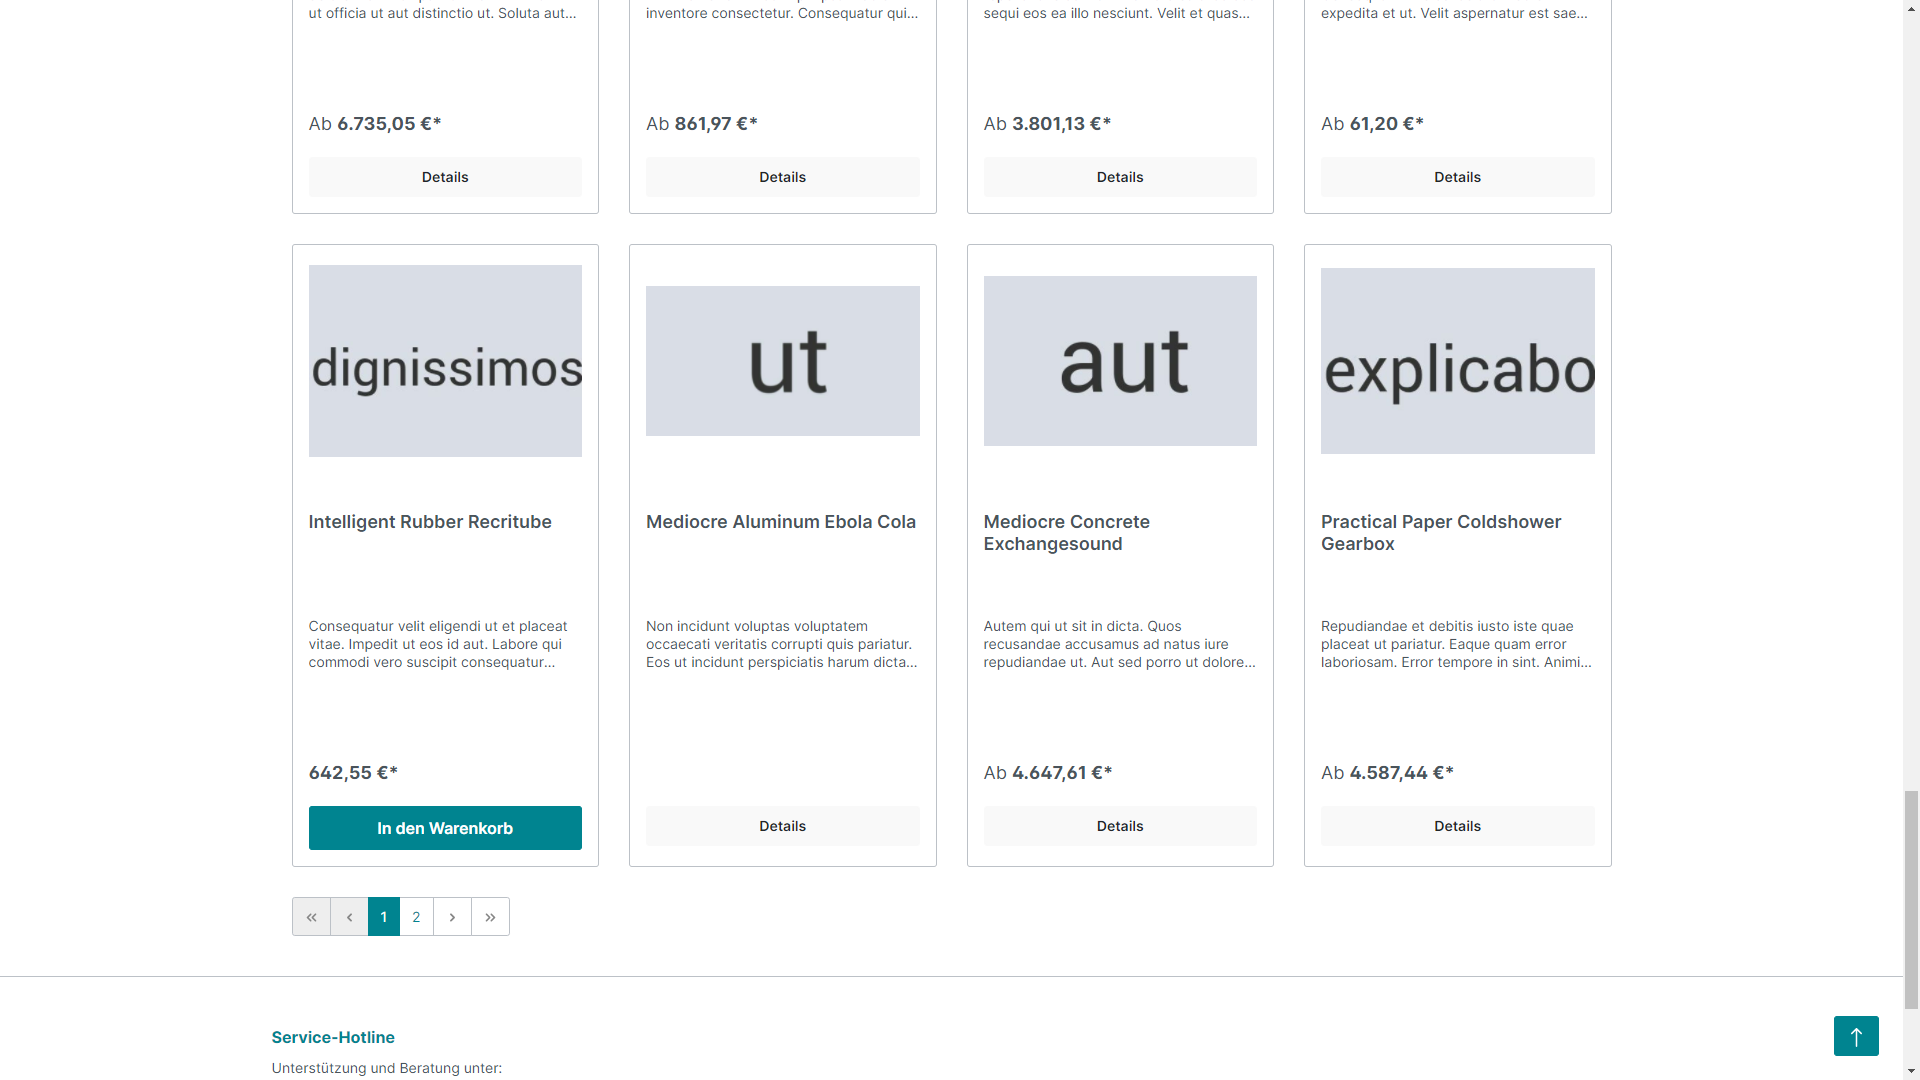Open the 'ut' product image

pyautogui.click(x=783, y=361)
